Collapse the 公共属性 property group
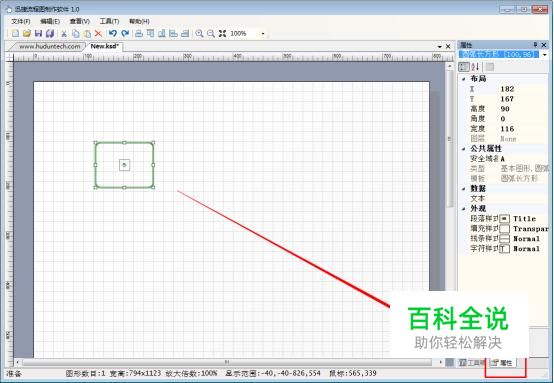This screenshot has height=383, width=554. coord(464,149)
